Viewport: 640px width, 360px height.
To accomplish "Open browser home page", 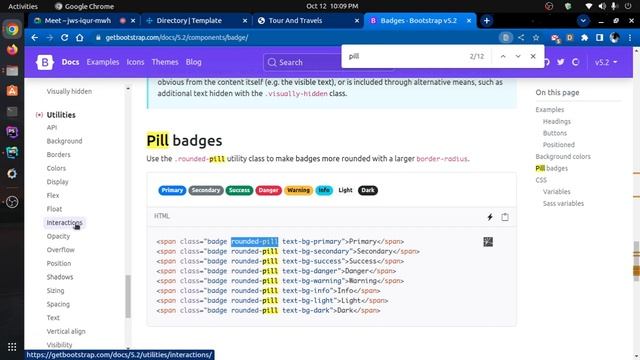I will 80,38.
